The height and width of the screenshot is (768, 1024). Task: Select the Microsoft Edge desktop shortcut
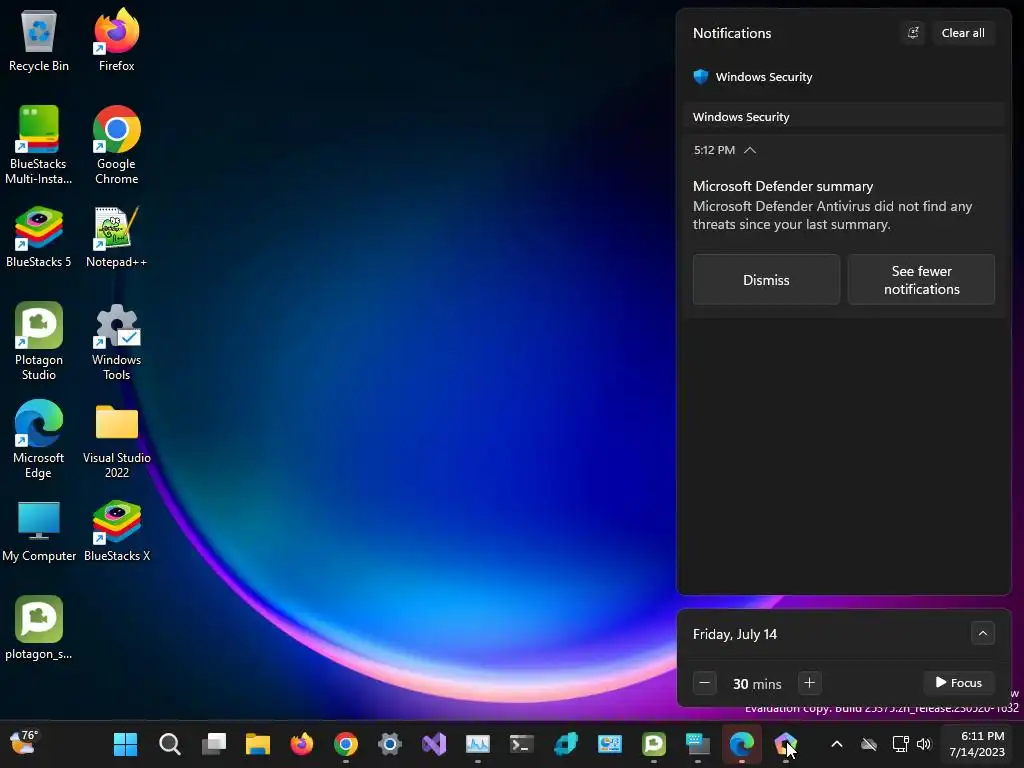[39, 439]
